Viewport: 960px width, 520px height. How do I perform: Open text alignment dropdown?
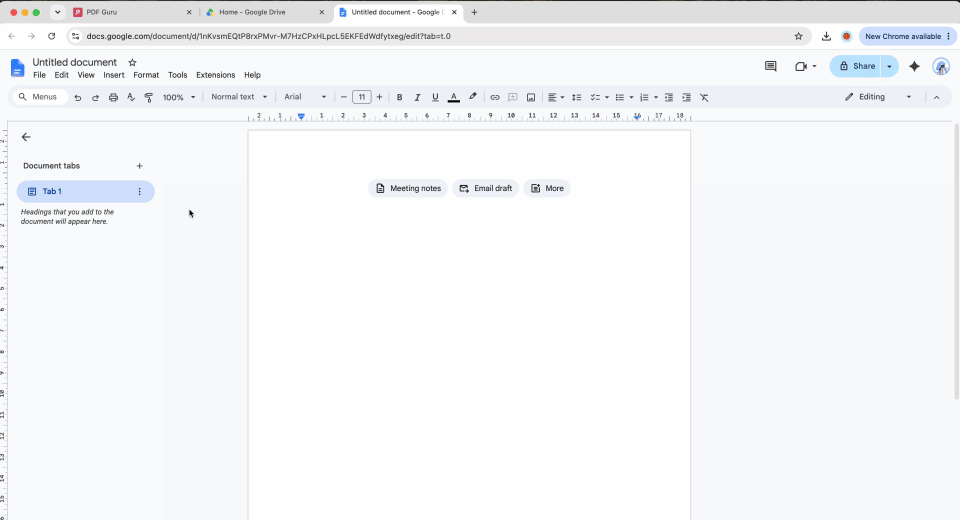(556, 97)
